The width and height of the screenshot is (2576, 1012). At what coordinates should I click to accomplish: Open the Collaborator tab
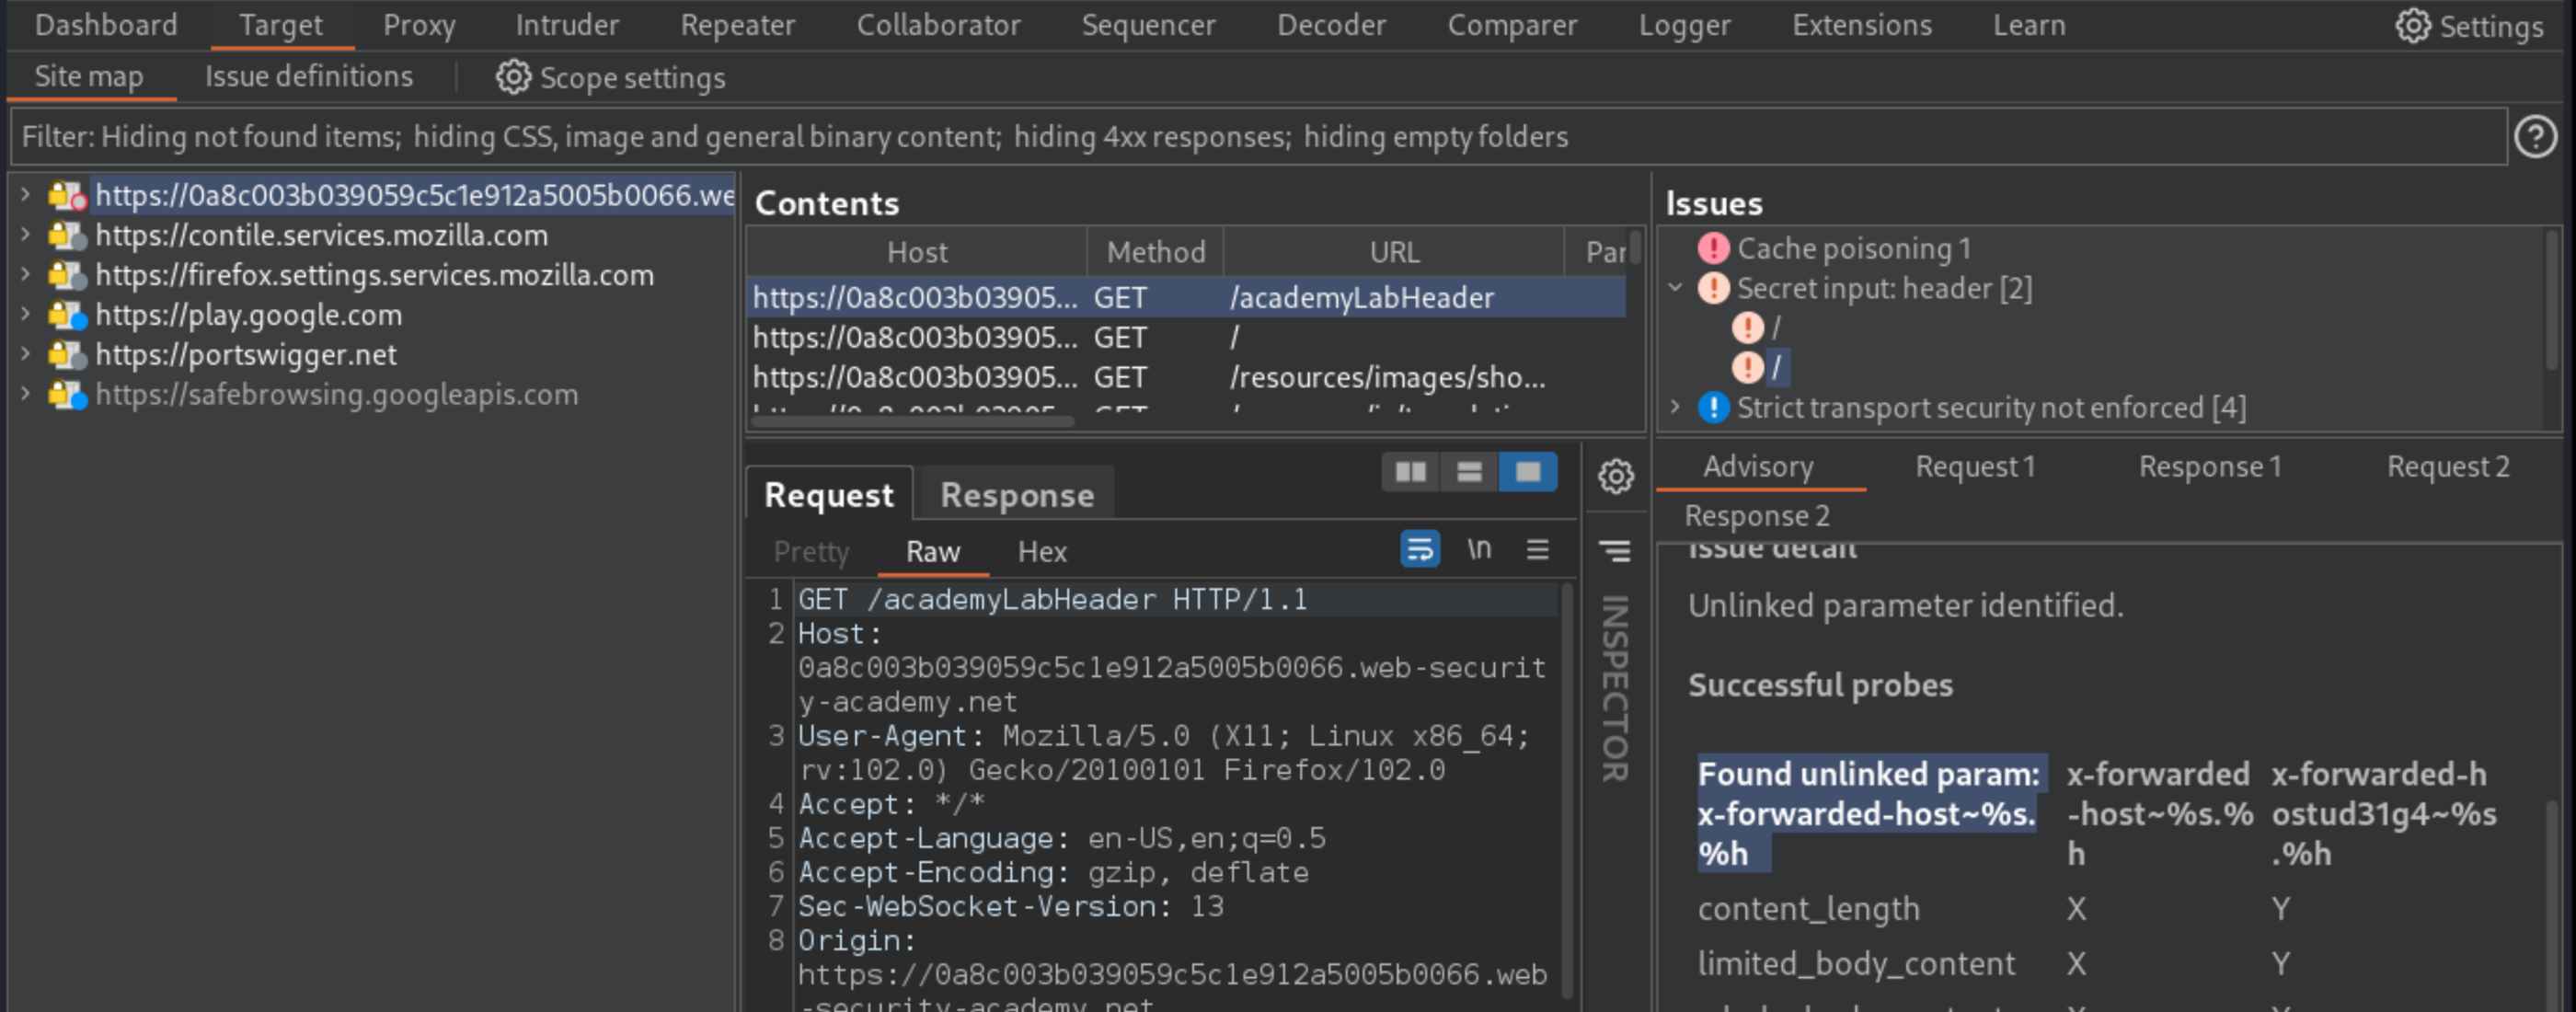tap(938, 25)
